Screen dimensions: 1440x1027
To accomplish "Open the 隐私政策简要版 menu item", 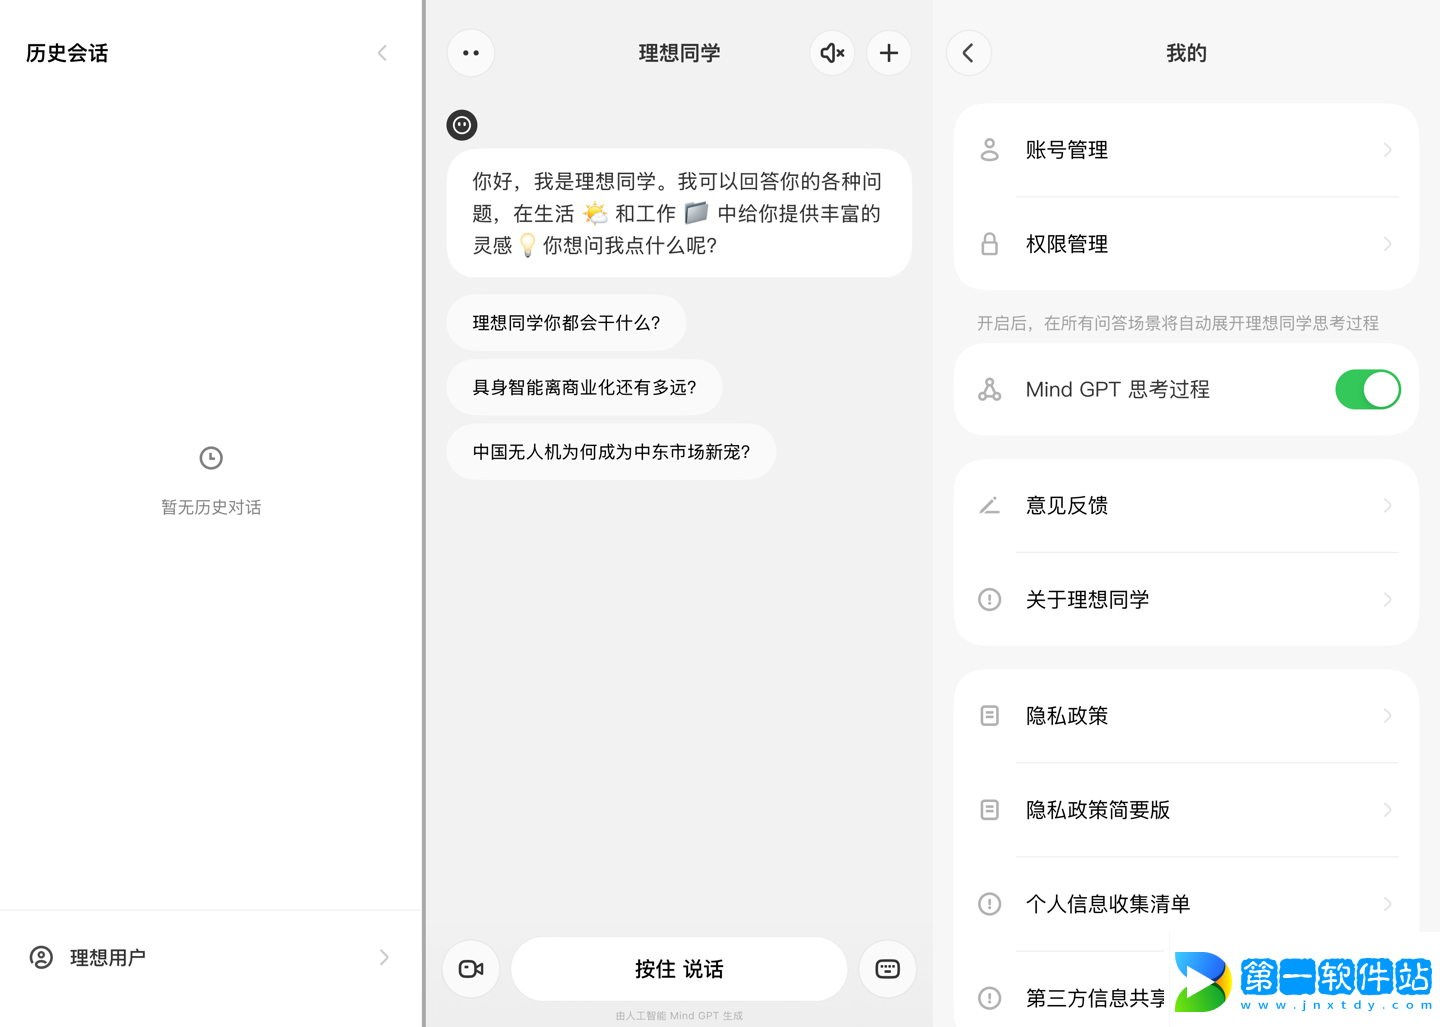I will click(1186, 810).
